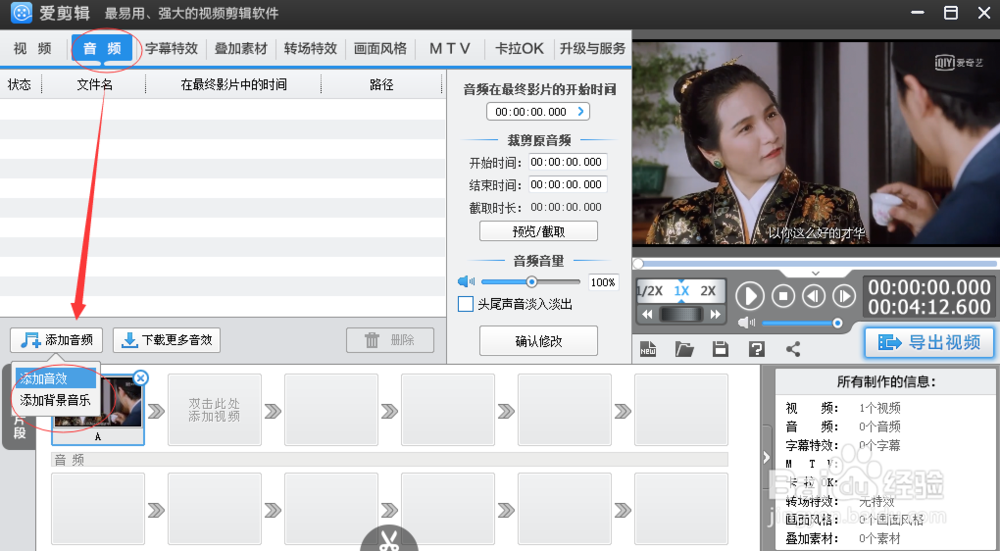Open an existing project folder icon
Screen dimensions: 1000x551
pos(684,349)
